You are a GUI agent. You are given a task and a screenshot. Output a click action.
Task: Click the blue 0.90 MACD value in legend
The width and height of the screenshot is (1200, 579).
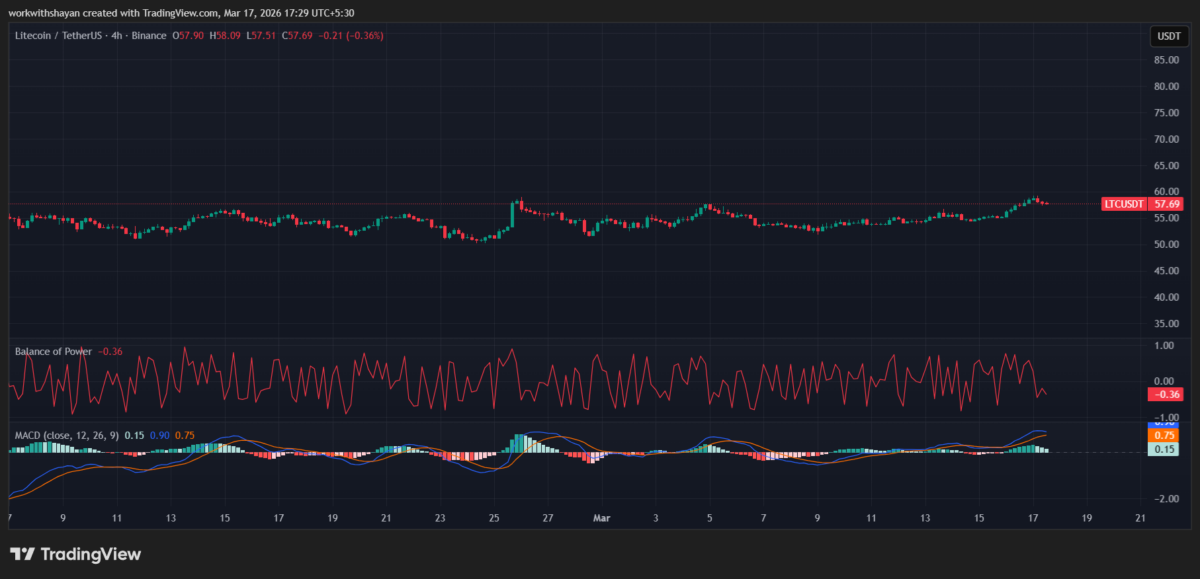[159, 435]
